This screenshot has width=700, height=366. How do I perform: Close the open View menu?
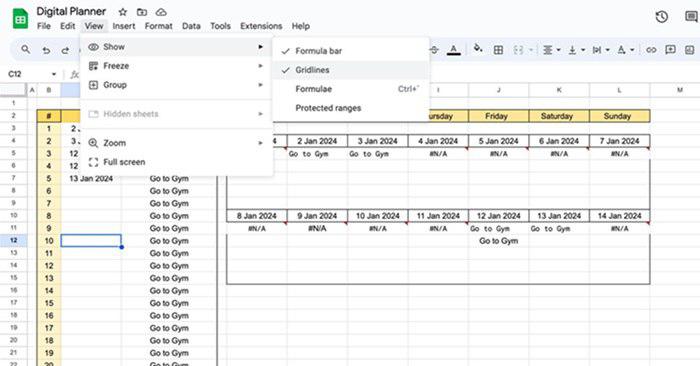pyautogui.click(x=94, y=26)
